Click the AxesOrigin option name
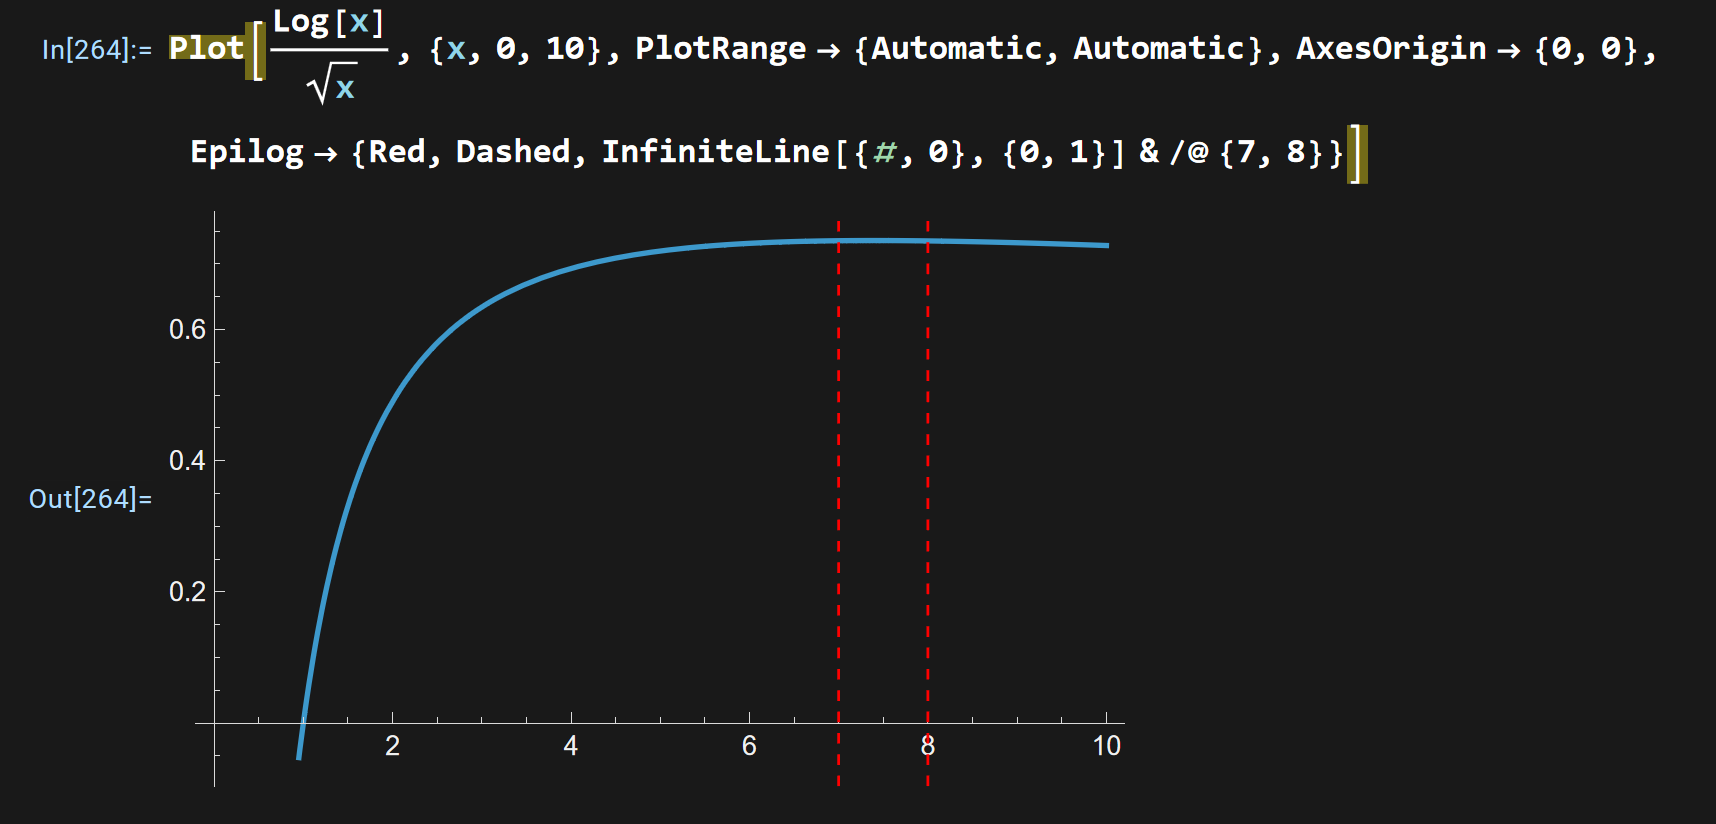This screenshot has height=824, width=1716. pos(1391,48)
